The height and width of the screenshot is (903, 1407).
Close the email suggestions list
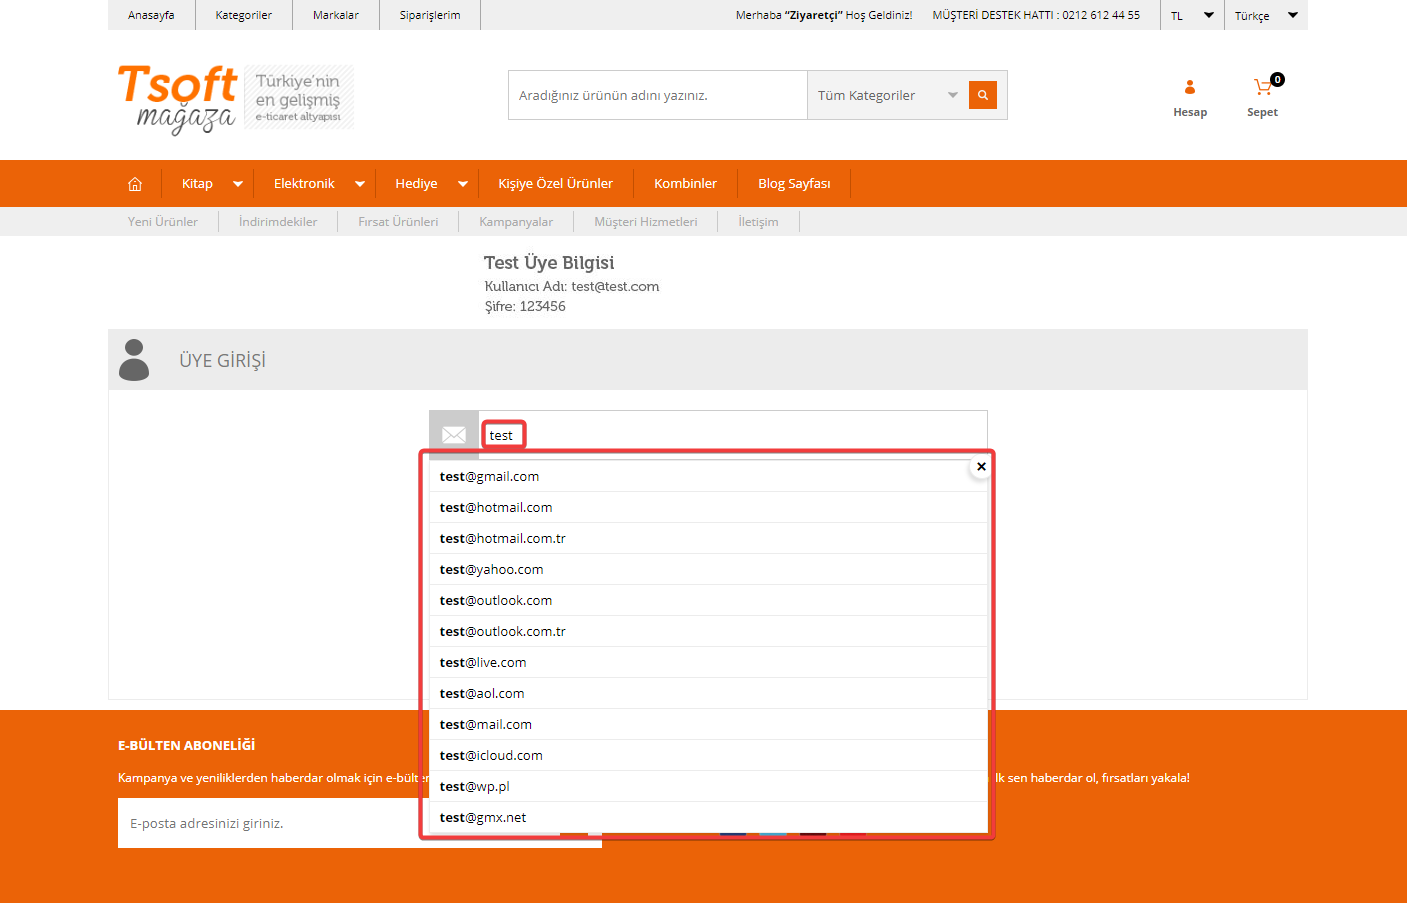tap(981, 467)
